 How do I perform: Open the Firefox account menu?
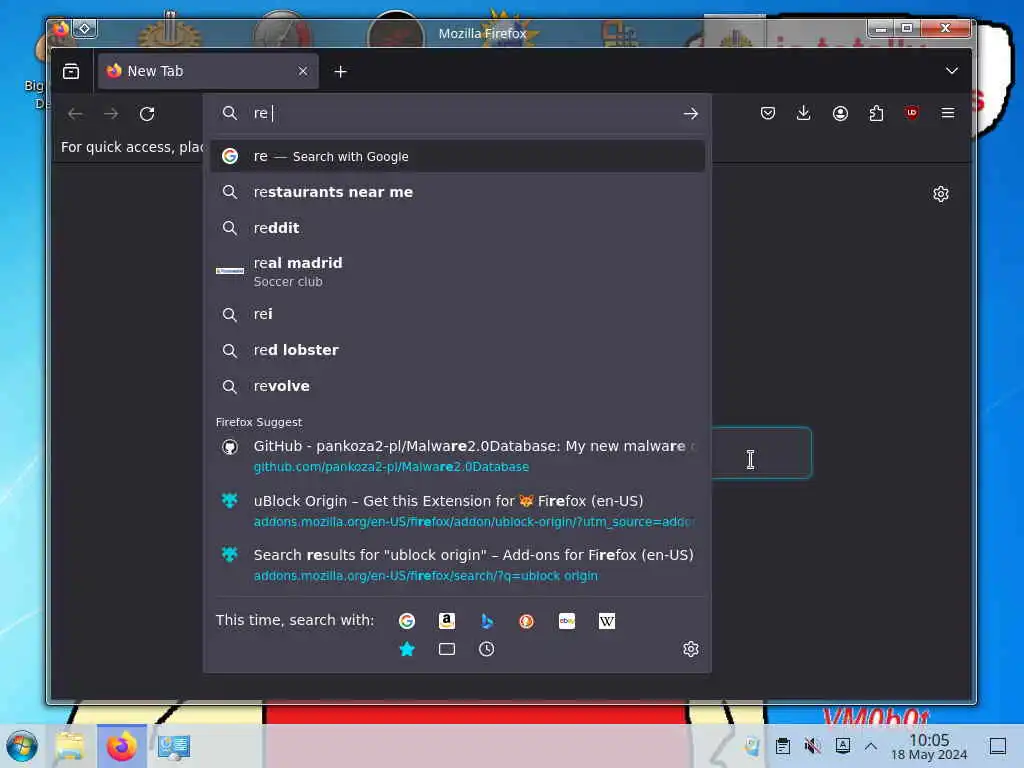pyautogui.click(x=840, y=114)
